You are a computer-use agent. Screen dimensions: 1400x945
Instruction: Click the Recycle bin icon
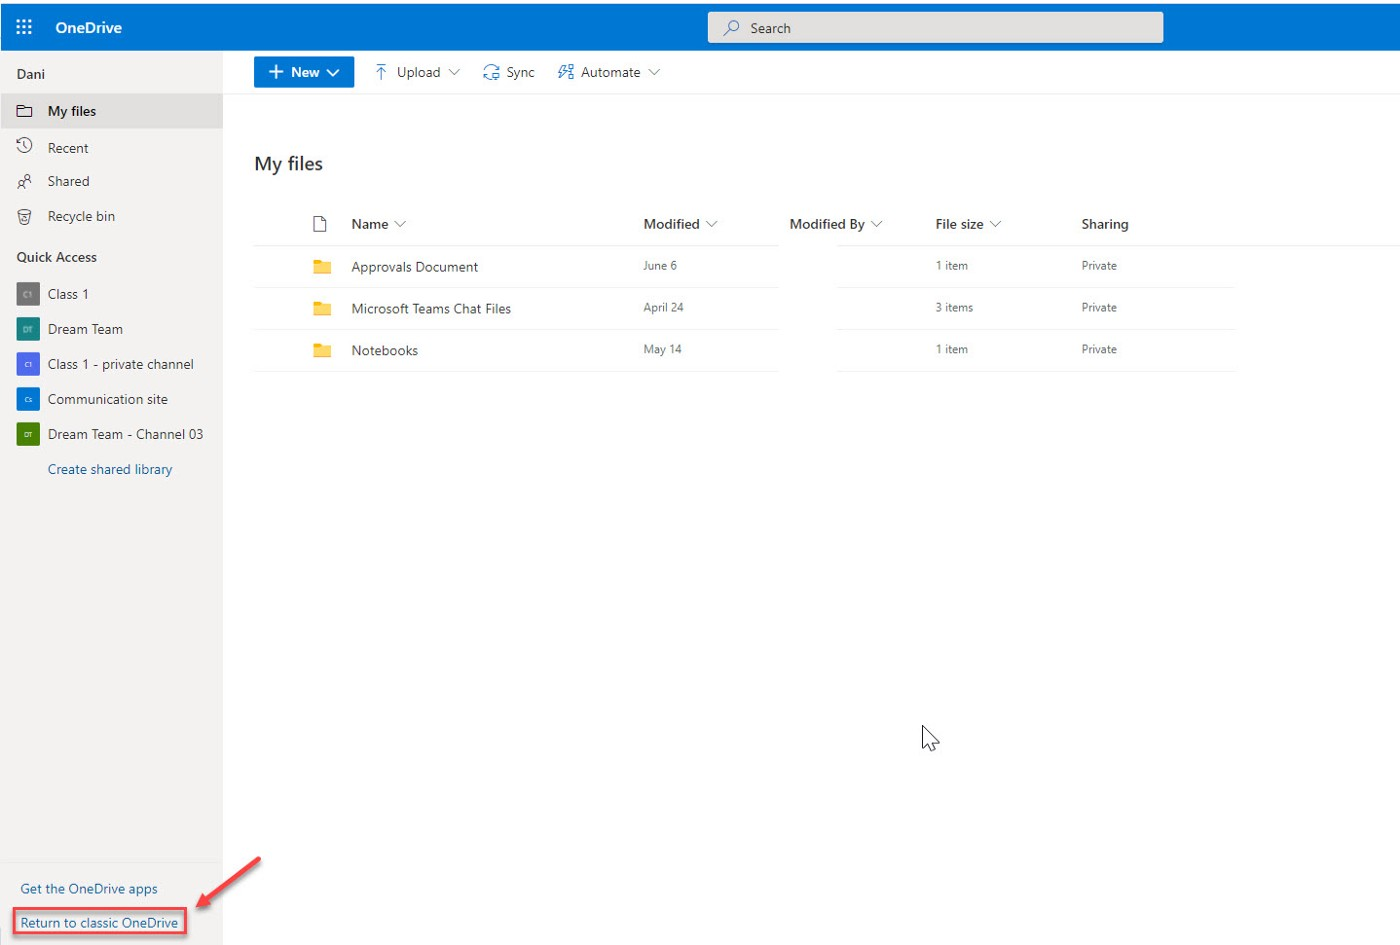pyautogui.click(x=25, y=216)
